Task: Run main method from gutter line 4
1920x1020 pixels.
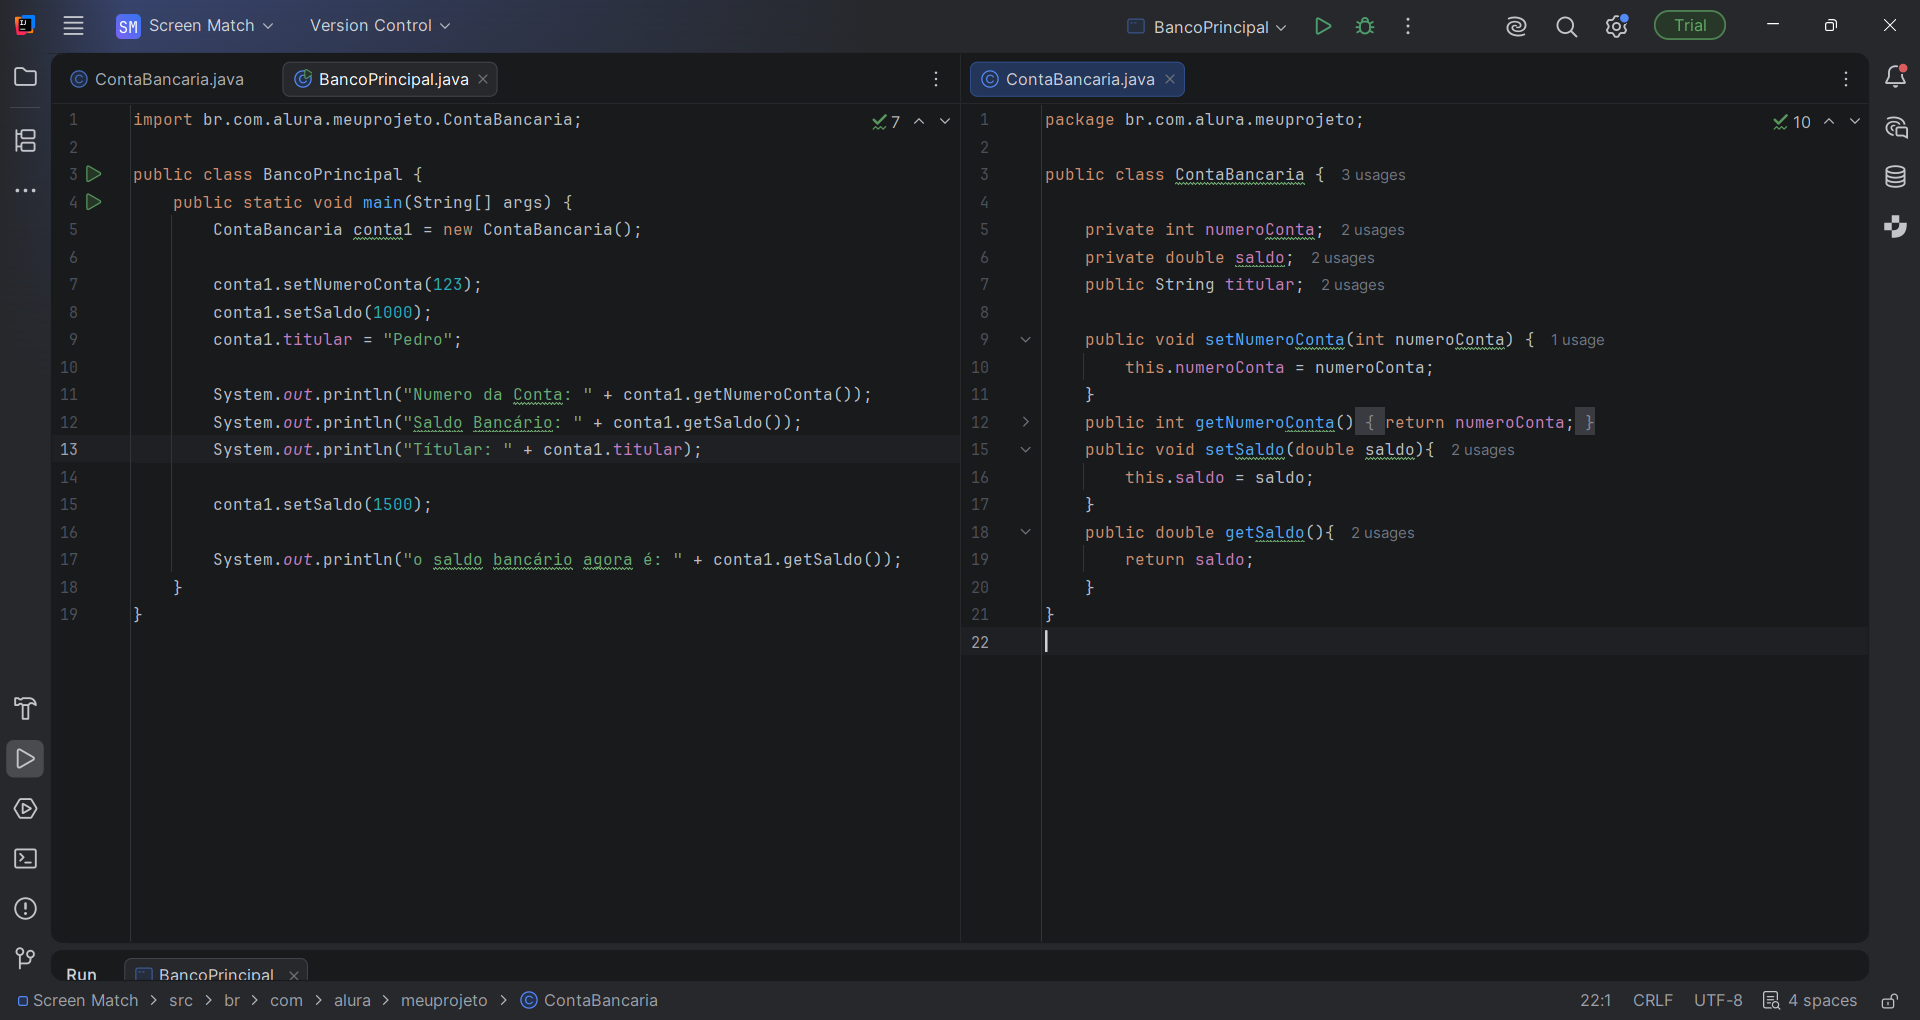Action: (94, 202)
